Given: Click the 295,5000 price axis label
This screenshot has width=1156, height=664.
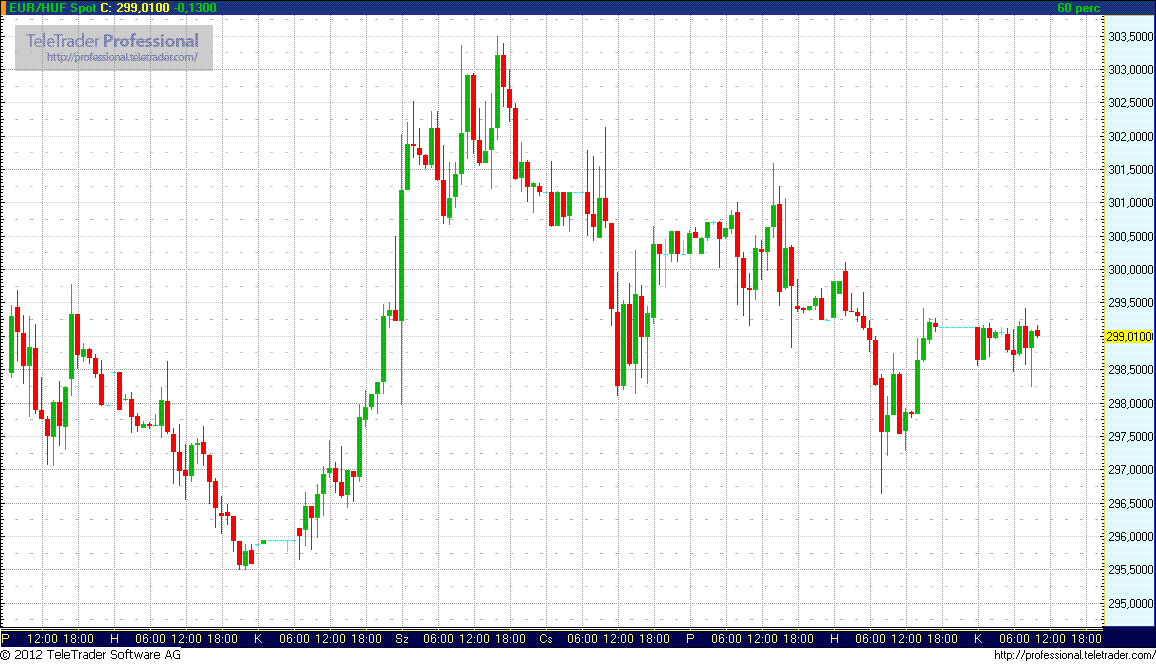Looking at the screenshot, I should point(1131,570).
